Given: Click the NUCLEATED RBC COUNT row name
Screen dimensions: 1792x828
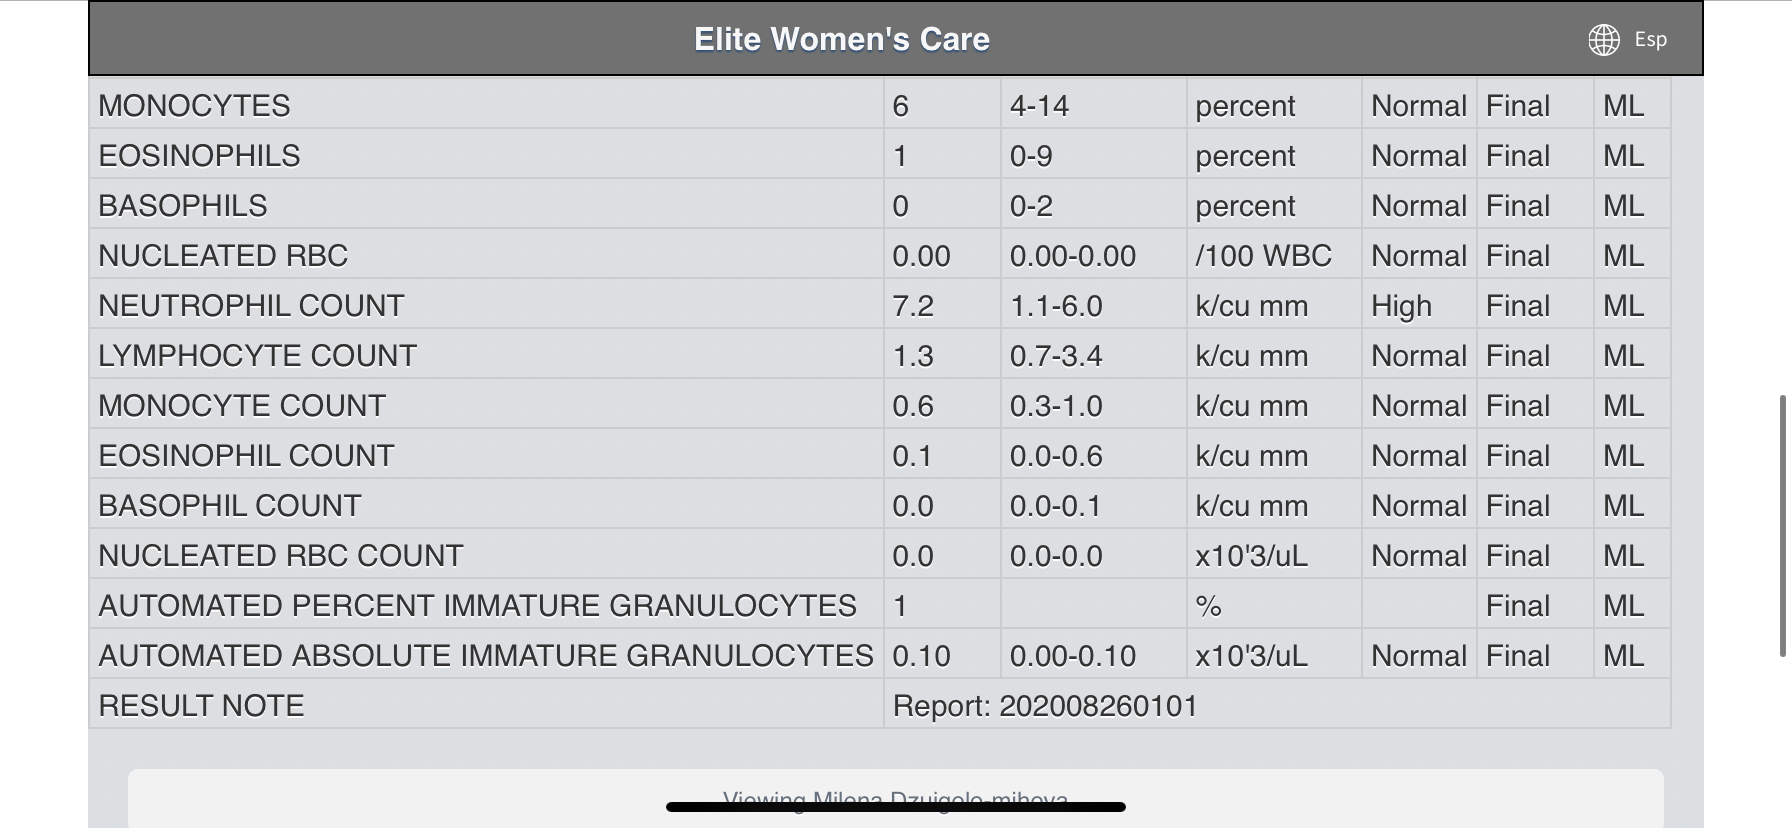Looking at the screenshot, I should click(281, 556).
